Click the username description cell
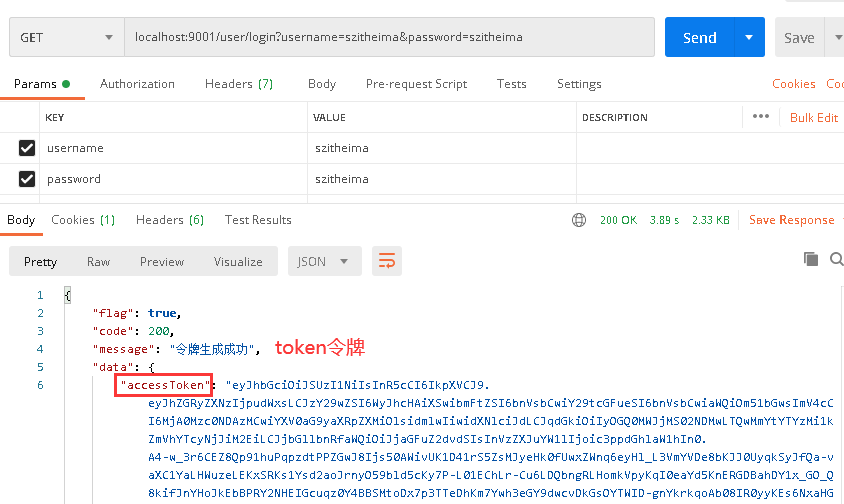Image resolution: width=844 pixels, height=504 pixels. point(710,148)
